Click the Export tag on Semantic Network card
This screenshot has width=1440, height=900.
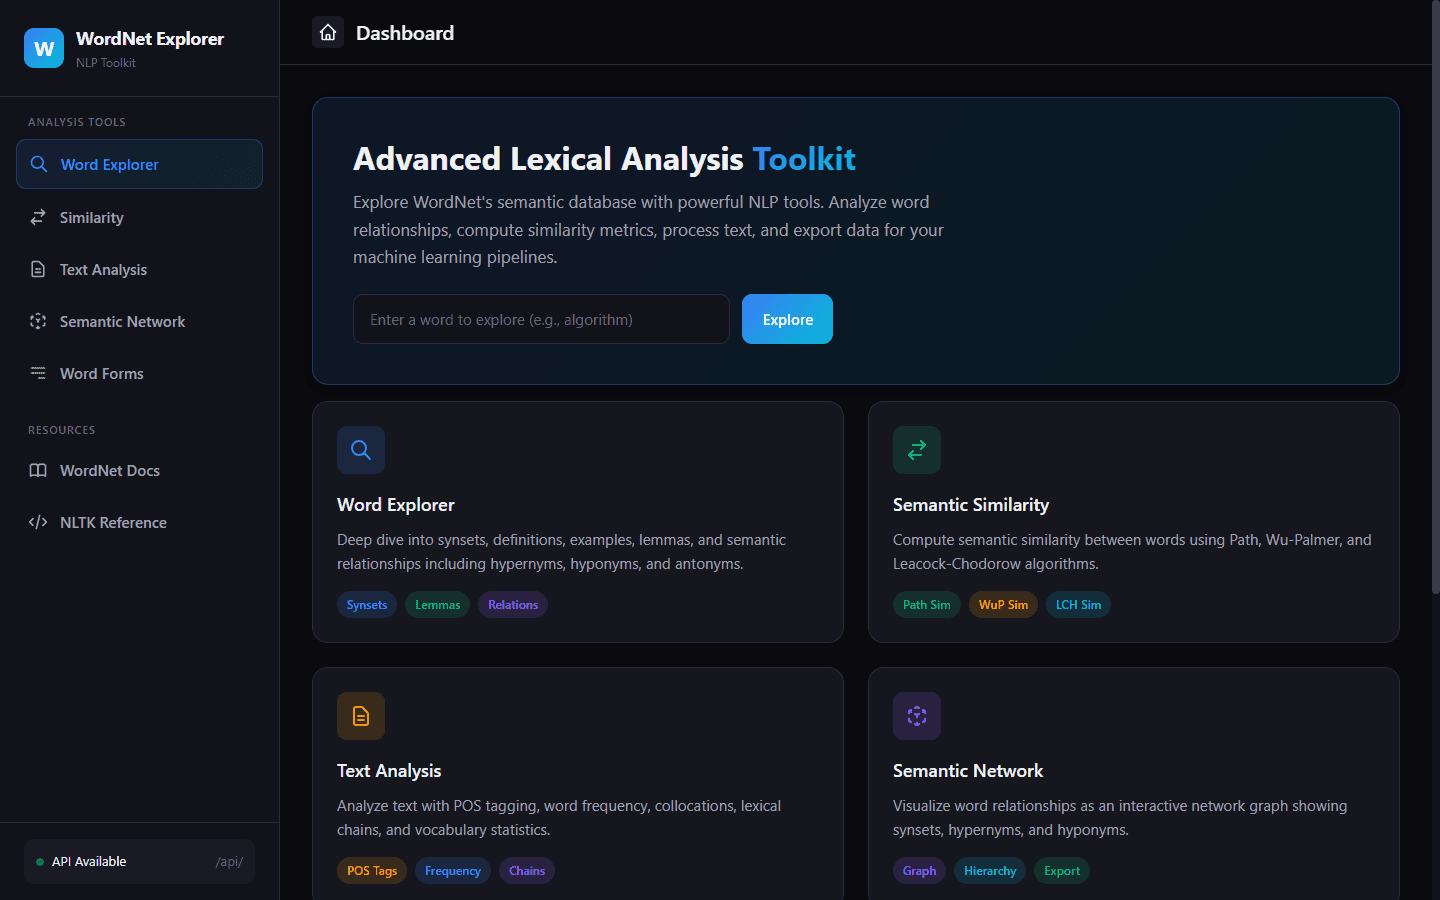(1061, 870)
